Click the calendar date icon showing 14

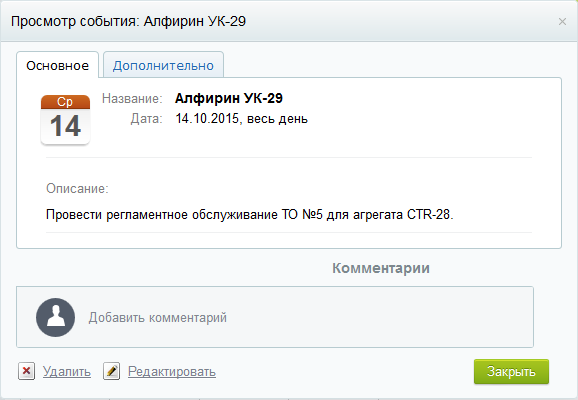(x=65, y=120)
